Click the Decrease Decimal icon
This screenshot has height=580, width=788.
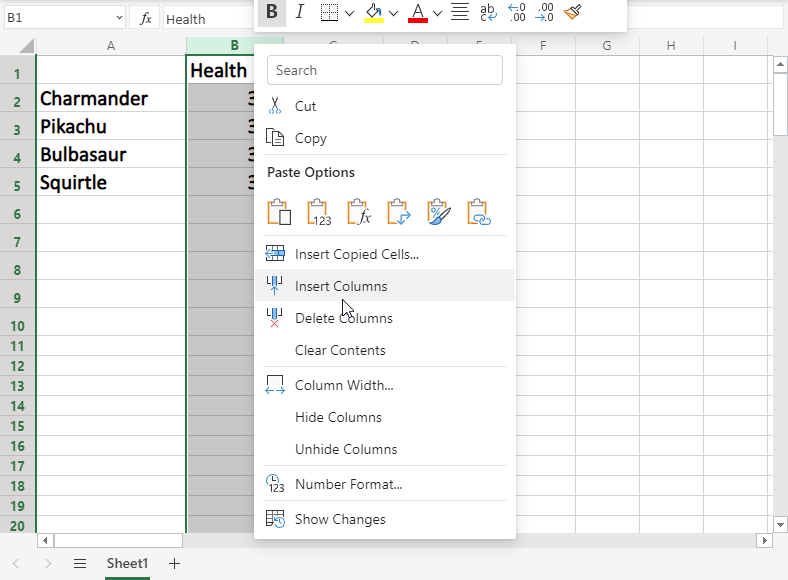(545, 12)
